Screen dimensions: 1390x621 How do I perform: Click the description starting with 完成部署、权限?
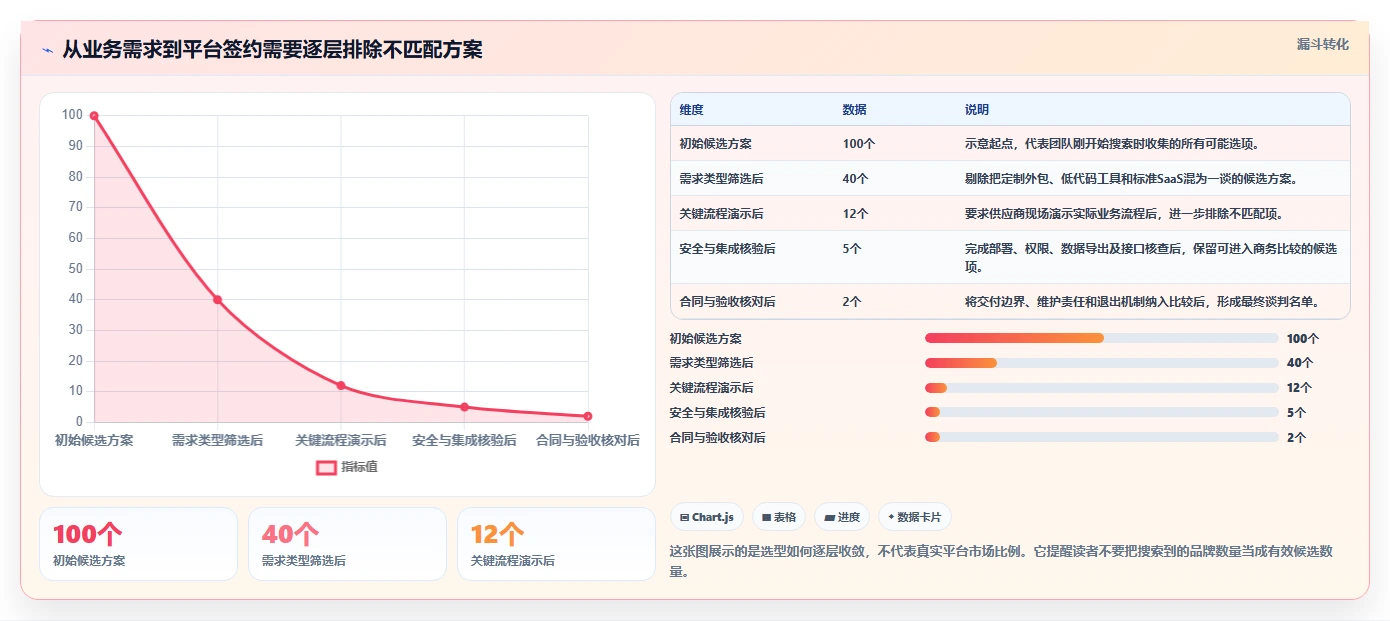click(1151, 258)
